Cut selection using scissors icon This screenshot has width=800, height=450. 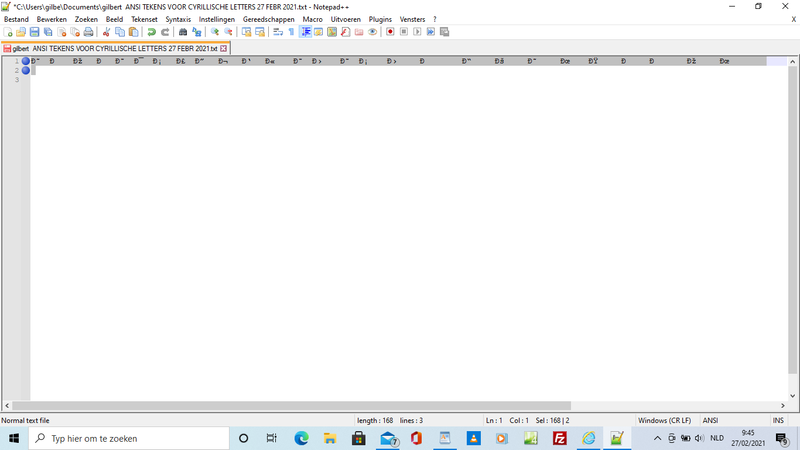click(x=106, y=32)
